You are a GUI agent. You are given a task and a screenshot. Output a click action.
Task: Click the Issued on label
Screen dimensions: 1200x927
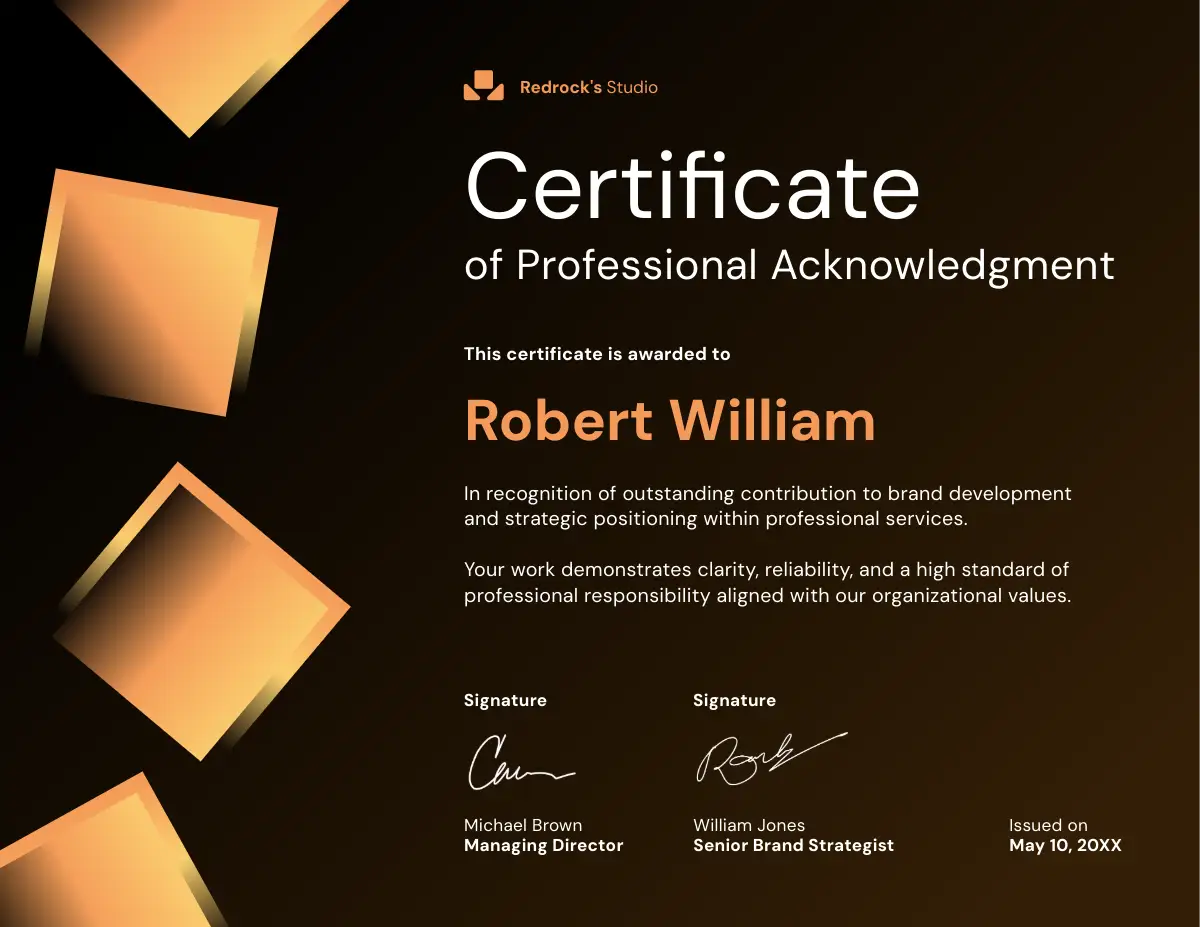(x=1048, y=825)
